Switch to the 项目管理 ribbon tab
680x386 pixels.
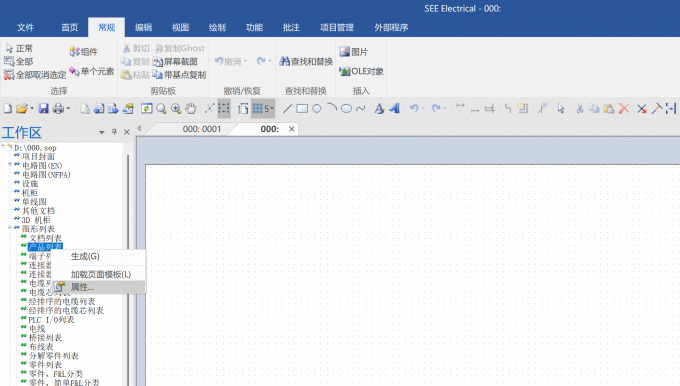(337, 27)
